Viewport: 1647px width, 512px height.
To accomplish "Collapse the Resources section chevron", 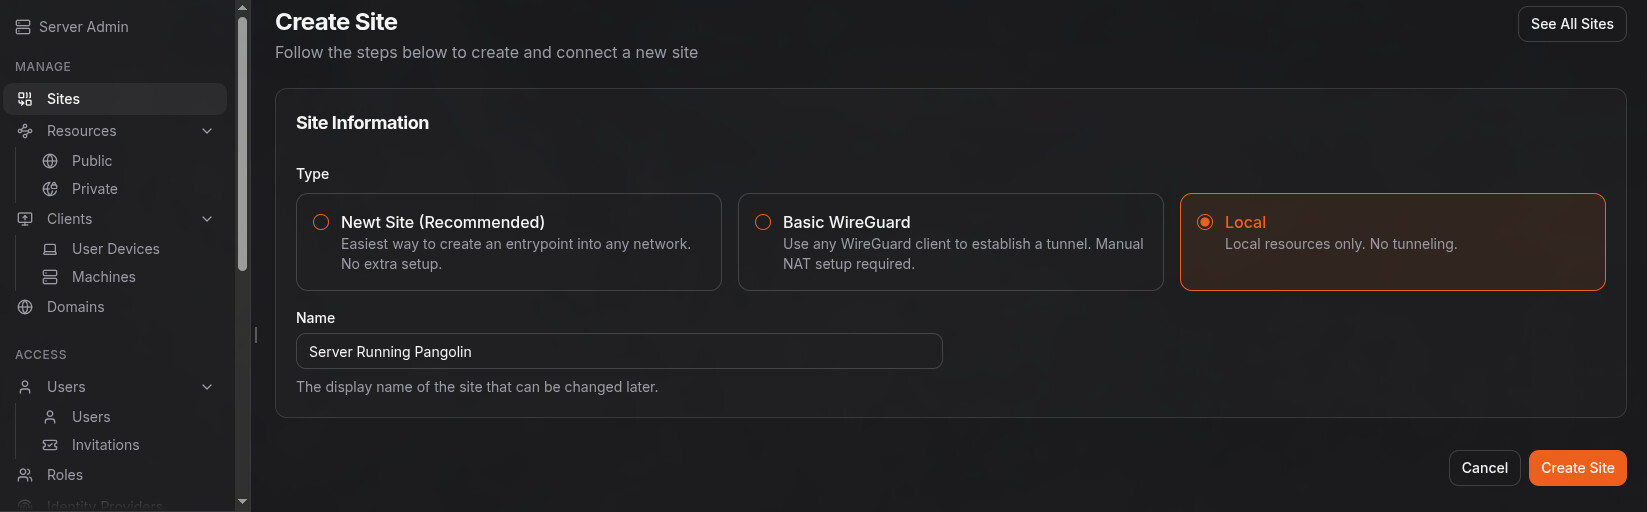I will tap(207, 131).
